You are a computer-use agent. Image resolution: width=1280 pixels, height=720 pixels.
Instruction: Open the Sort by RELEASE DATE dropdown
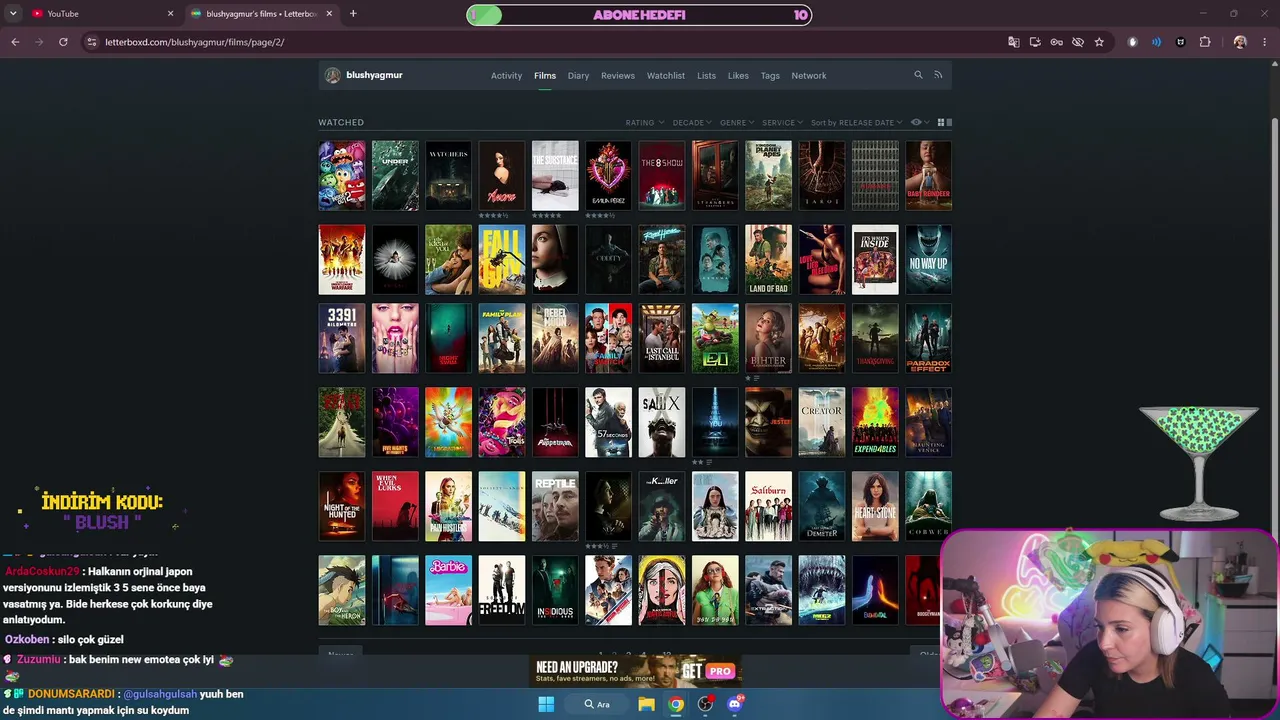point(856,123)
